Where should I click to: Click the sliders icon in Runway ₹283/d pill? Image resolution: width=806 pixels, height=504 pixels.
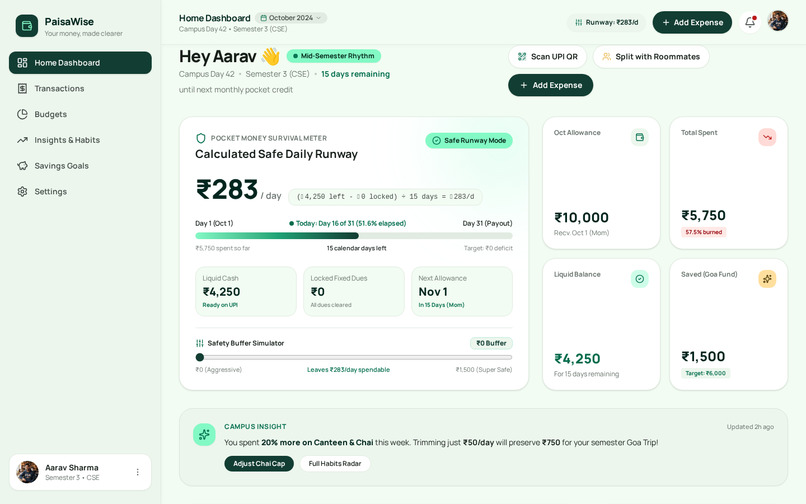coord(578,23)
